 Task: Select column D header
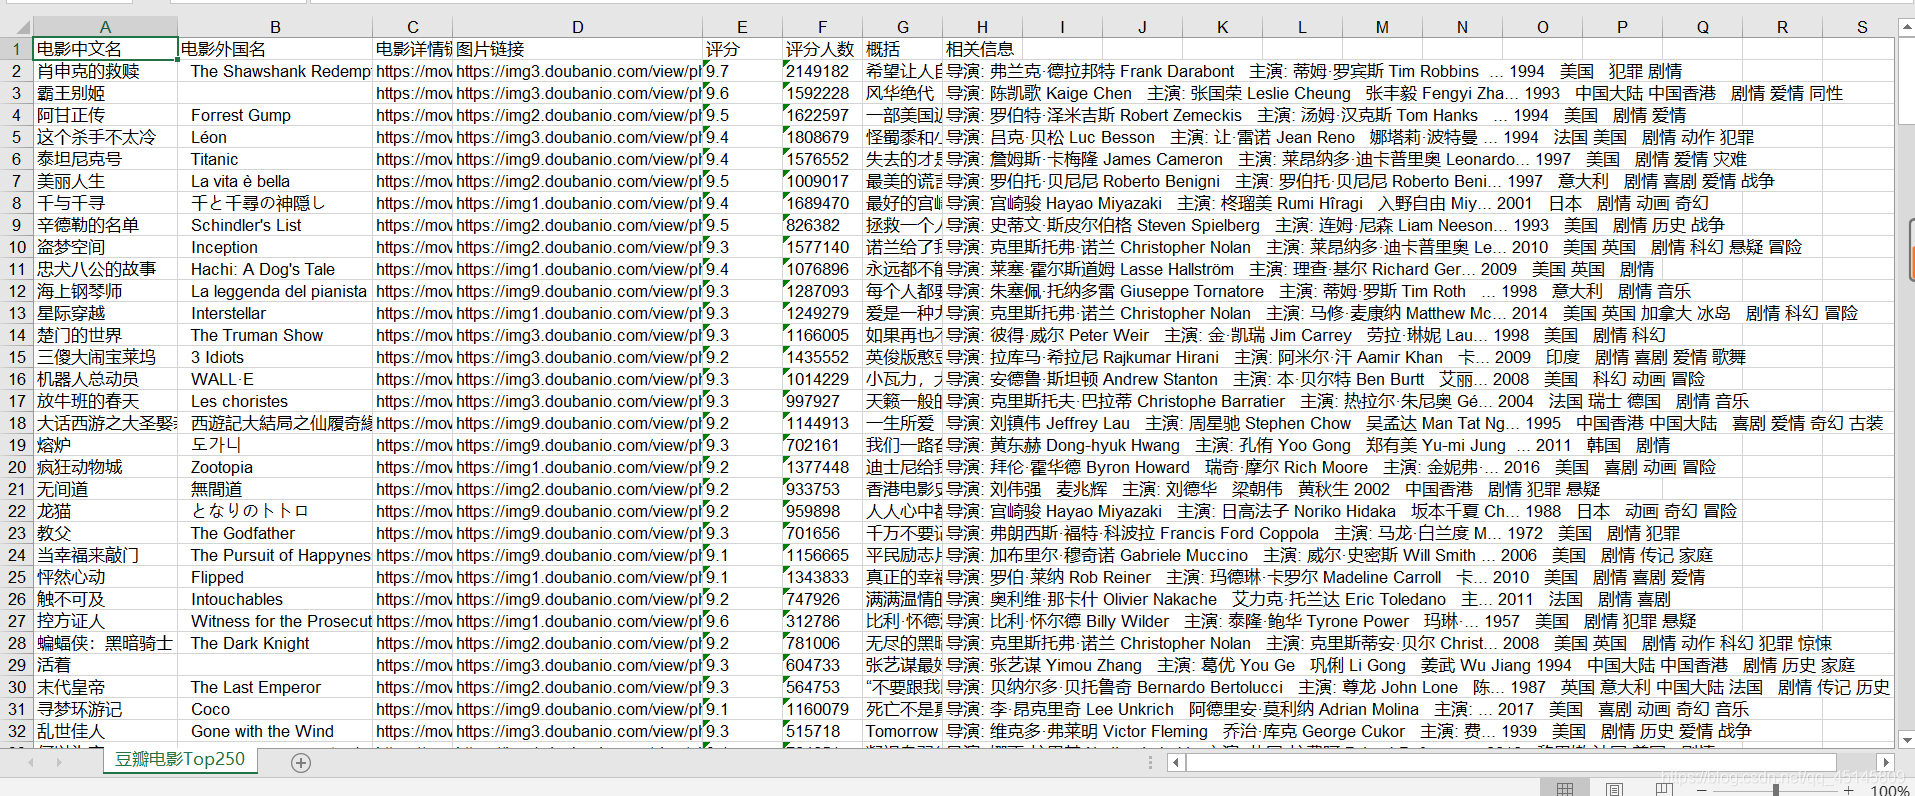pos(578,27)
